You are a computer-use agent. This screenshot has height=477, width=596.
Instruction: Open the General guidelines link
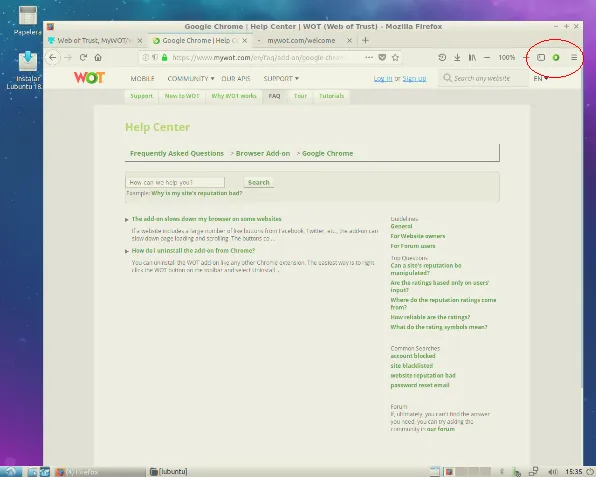(401, 226)
